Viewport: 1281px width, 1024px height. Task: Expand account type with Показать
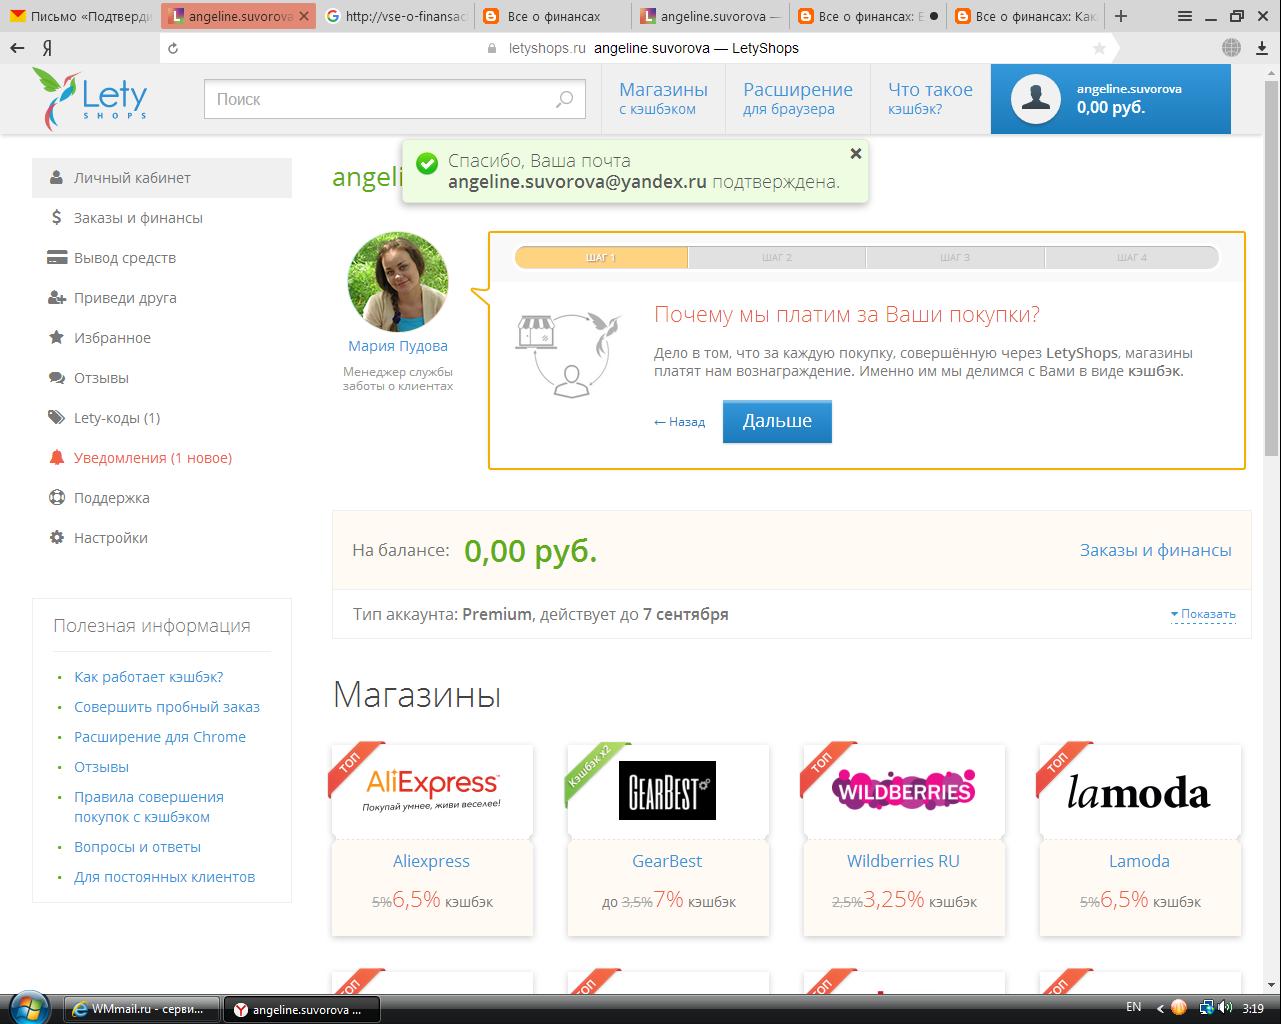click(x=1203, y=614)
